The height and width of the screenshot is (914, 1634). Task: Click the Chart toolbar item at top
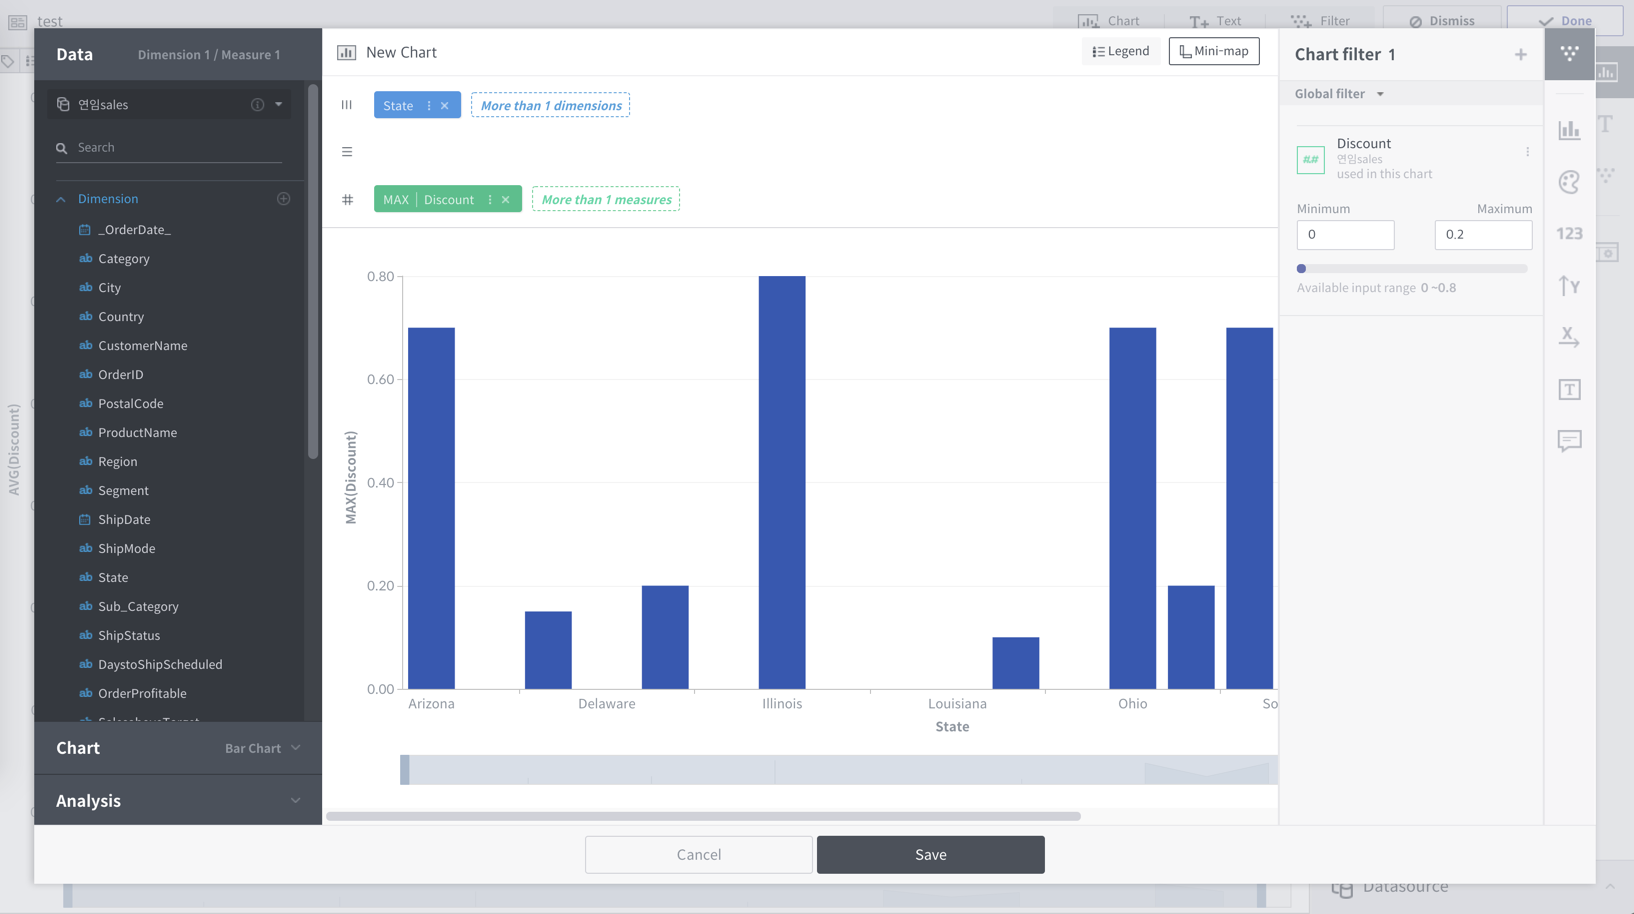1112,20
